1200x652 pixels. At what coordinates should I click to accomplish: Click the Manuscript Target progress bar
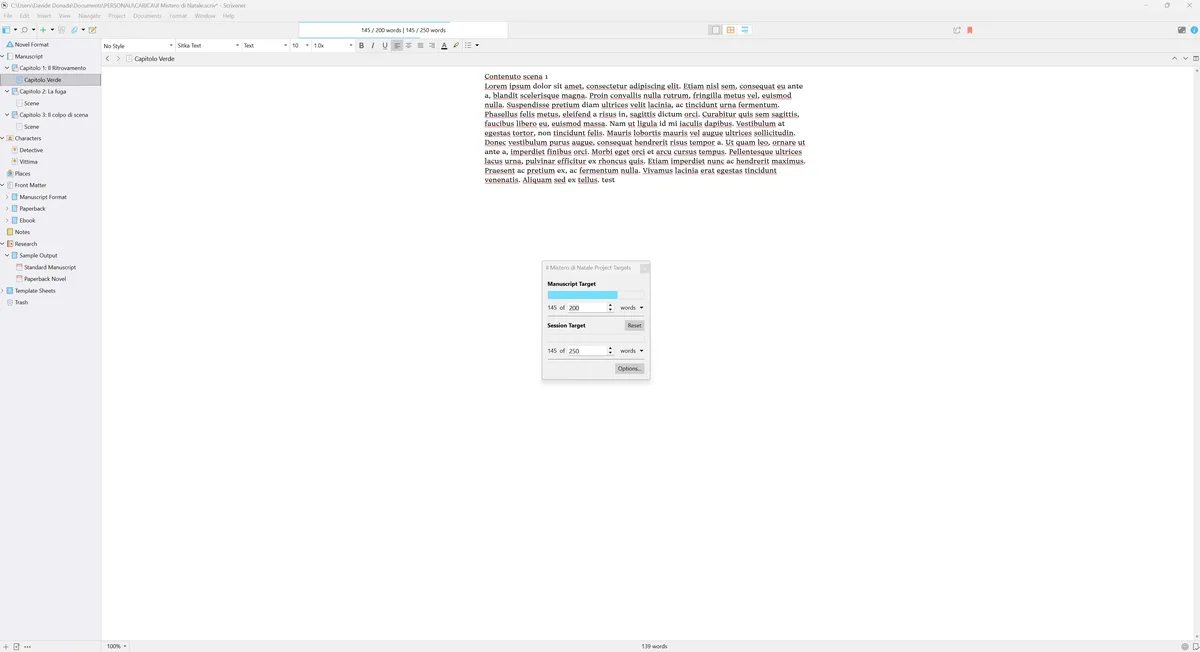pos(596,295)
